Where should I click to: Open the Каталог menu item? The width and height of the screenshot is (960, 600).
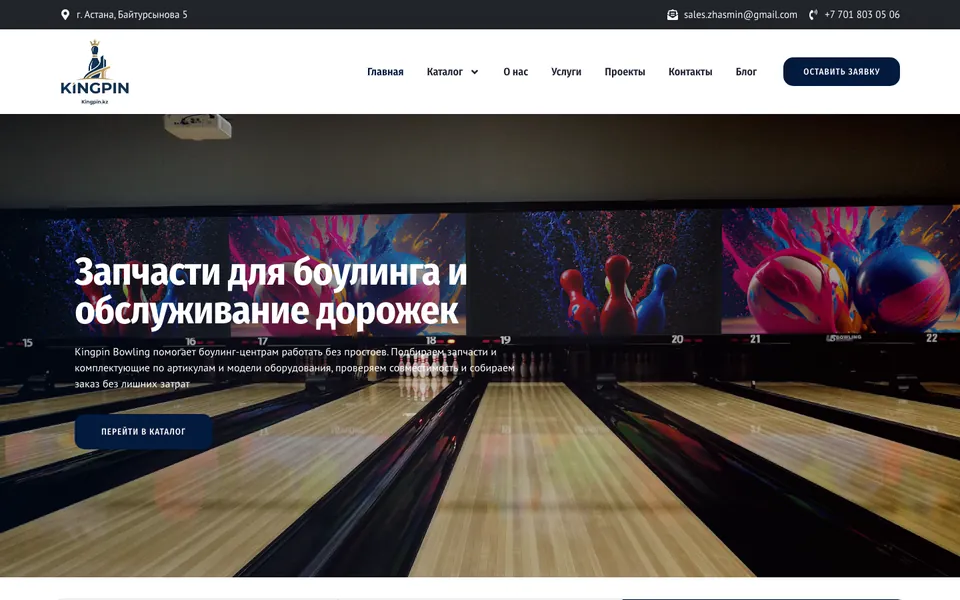[x=444, y=72]
